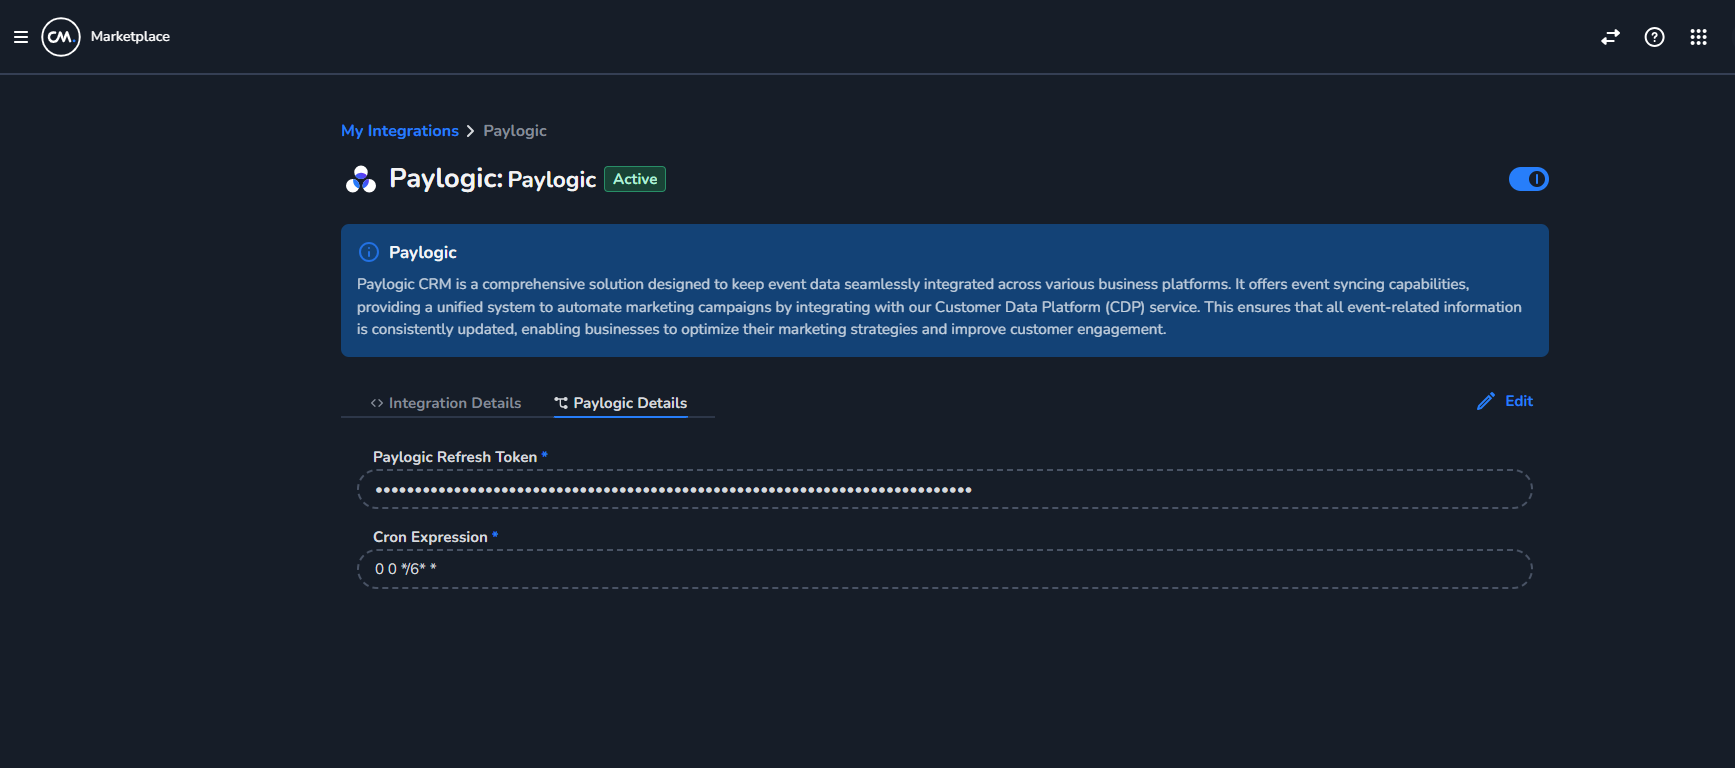Image resolution: width=1735 pixels, height=768 pixels.
Task: Toggle the Paylogic integration active switch
Action: point(1528,179)
